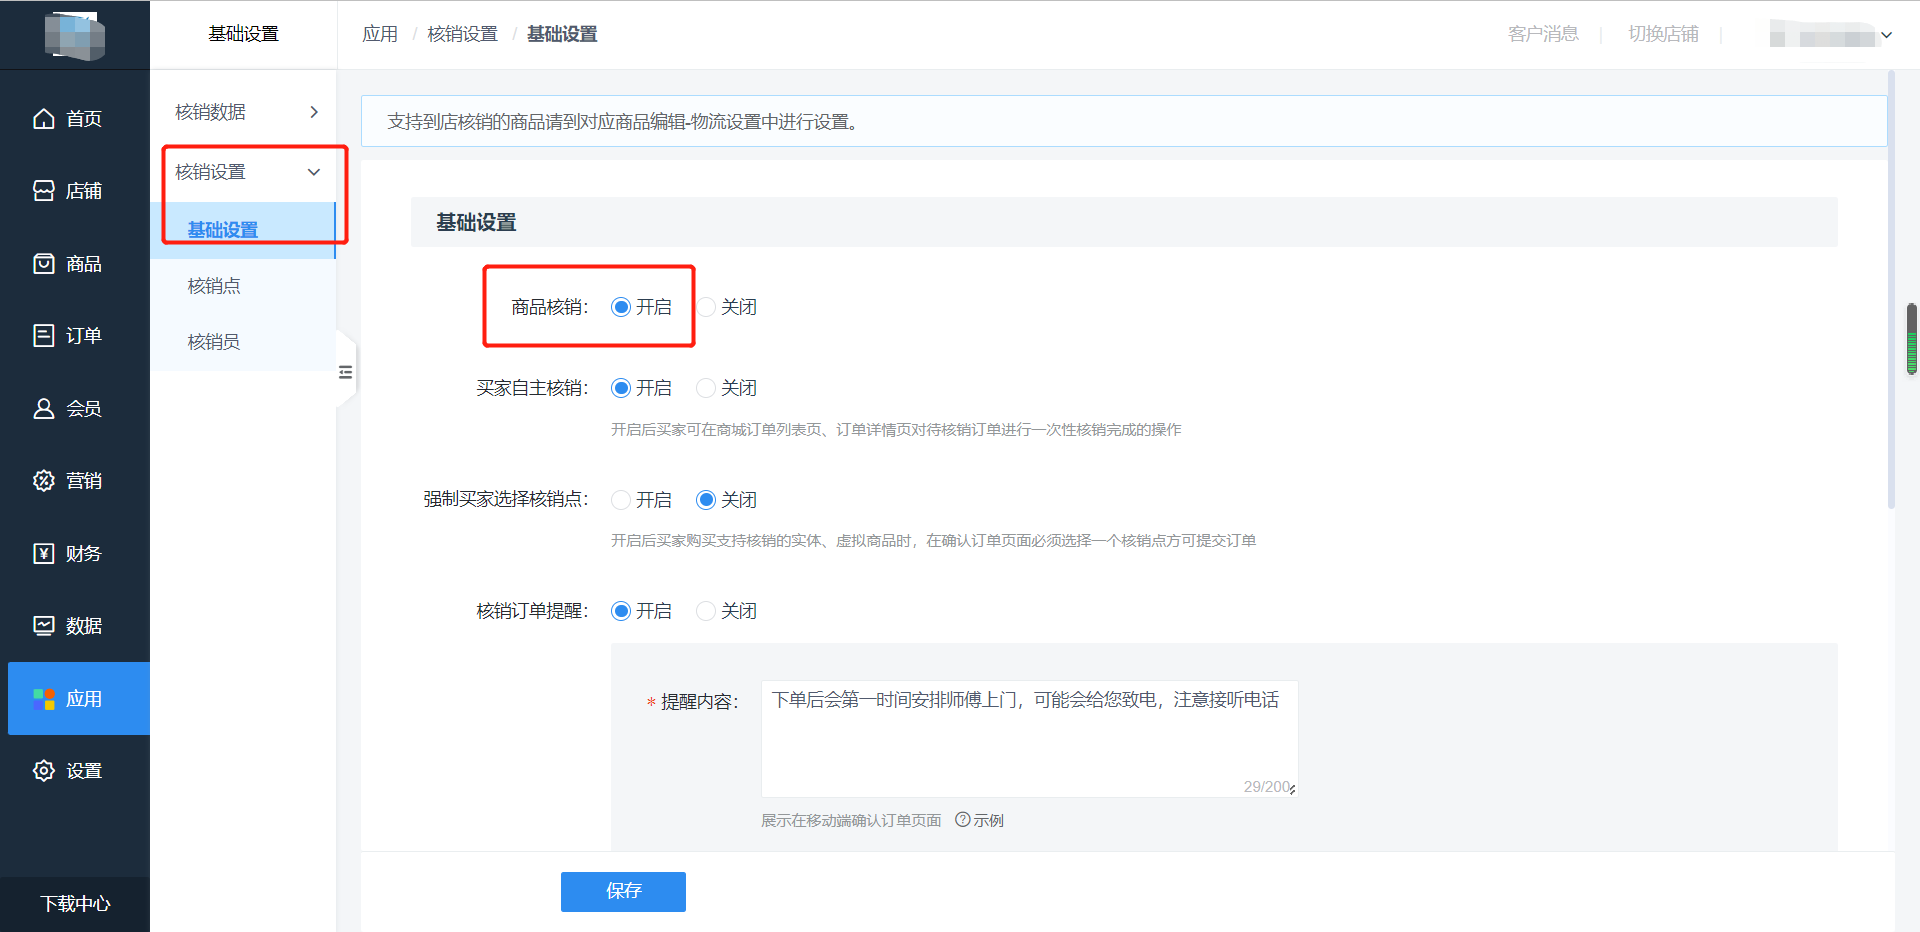This screenshot has height=932, width=1920.
Task: Open the 切换店铺 link in header
Action: point(1663,34)
